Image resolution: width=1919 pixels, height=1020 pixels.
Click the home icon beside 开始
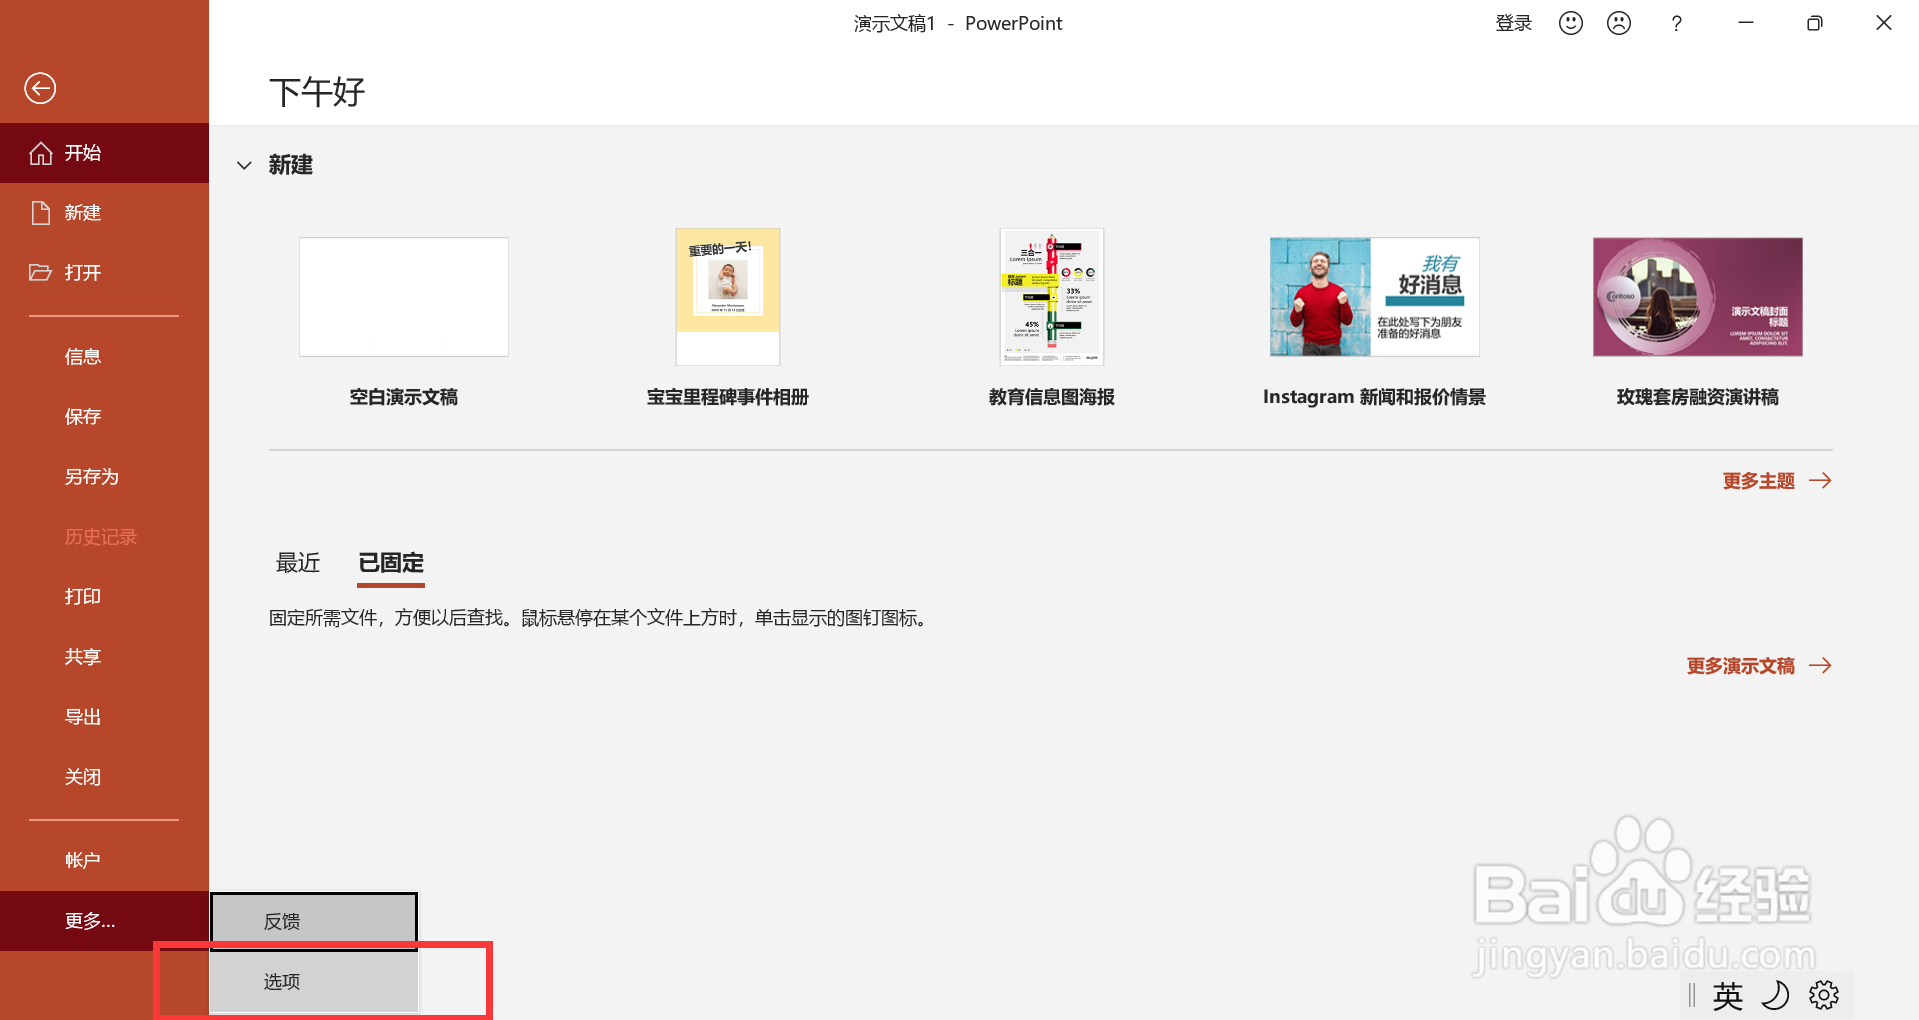(x=41, y=153)
